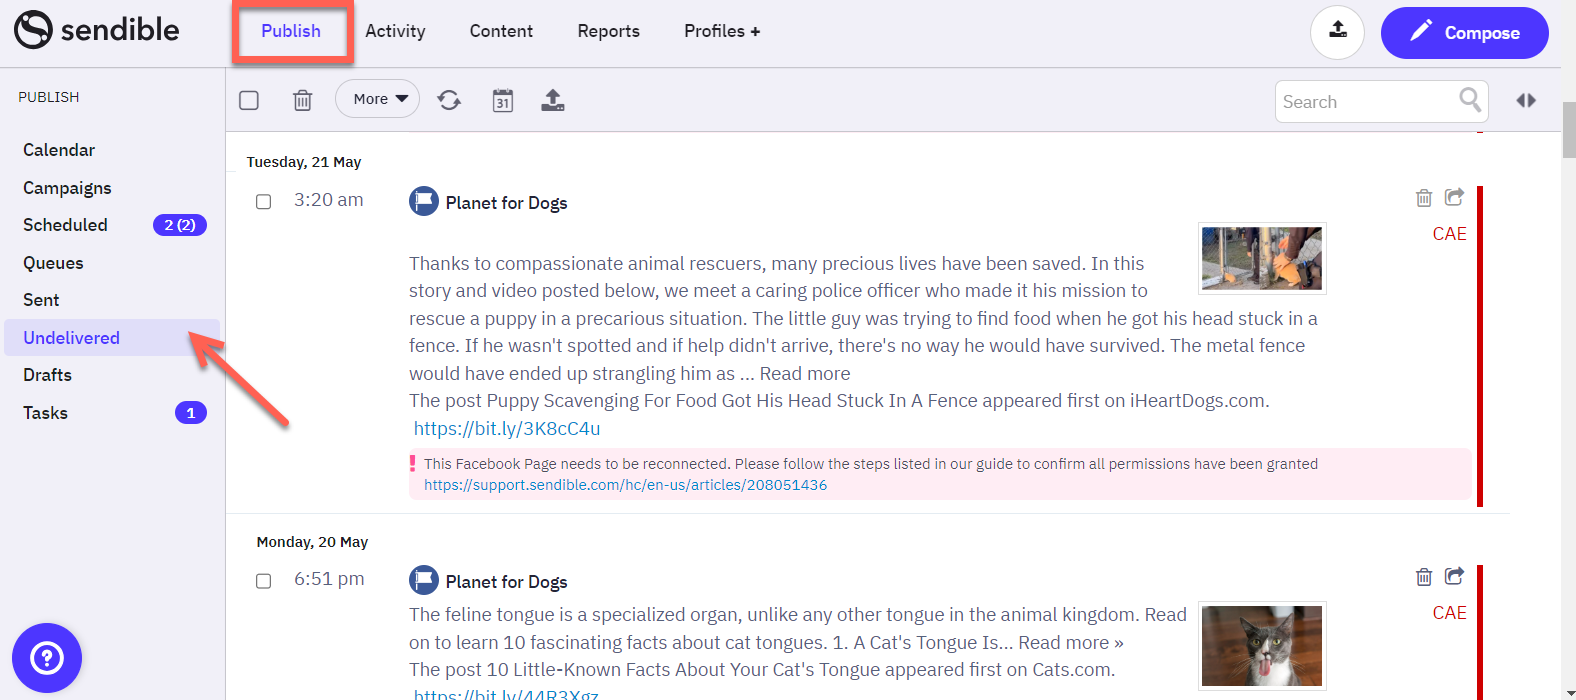
Task: Click the Planet for Dogs name at 6:51 pm
Action: click(x=506, y=582)
